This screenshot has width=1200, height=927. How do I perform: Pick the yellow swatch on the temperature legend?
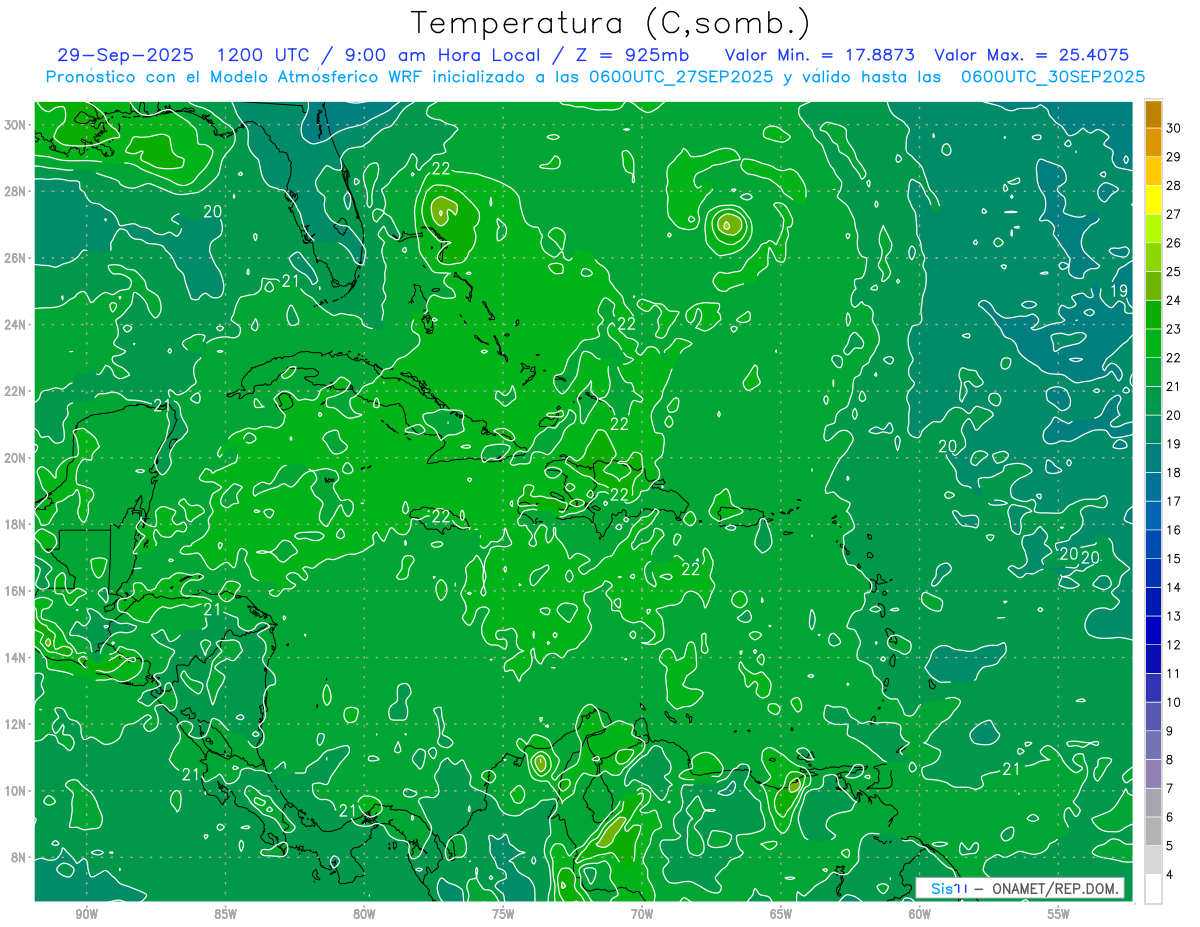click(x=1153, y=200)
